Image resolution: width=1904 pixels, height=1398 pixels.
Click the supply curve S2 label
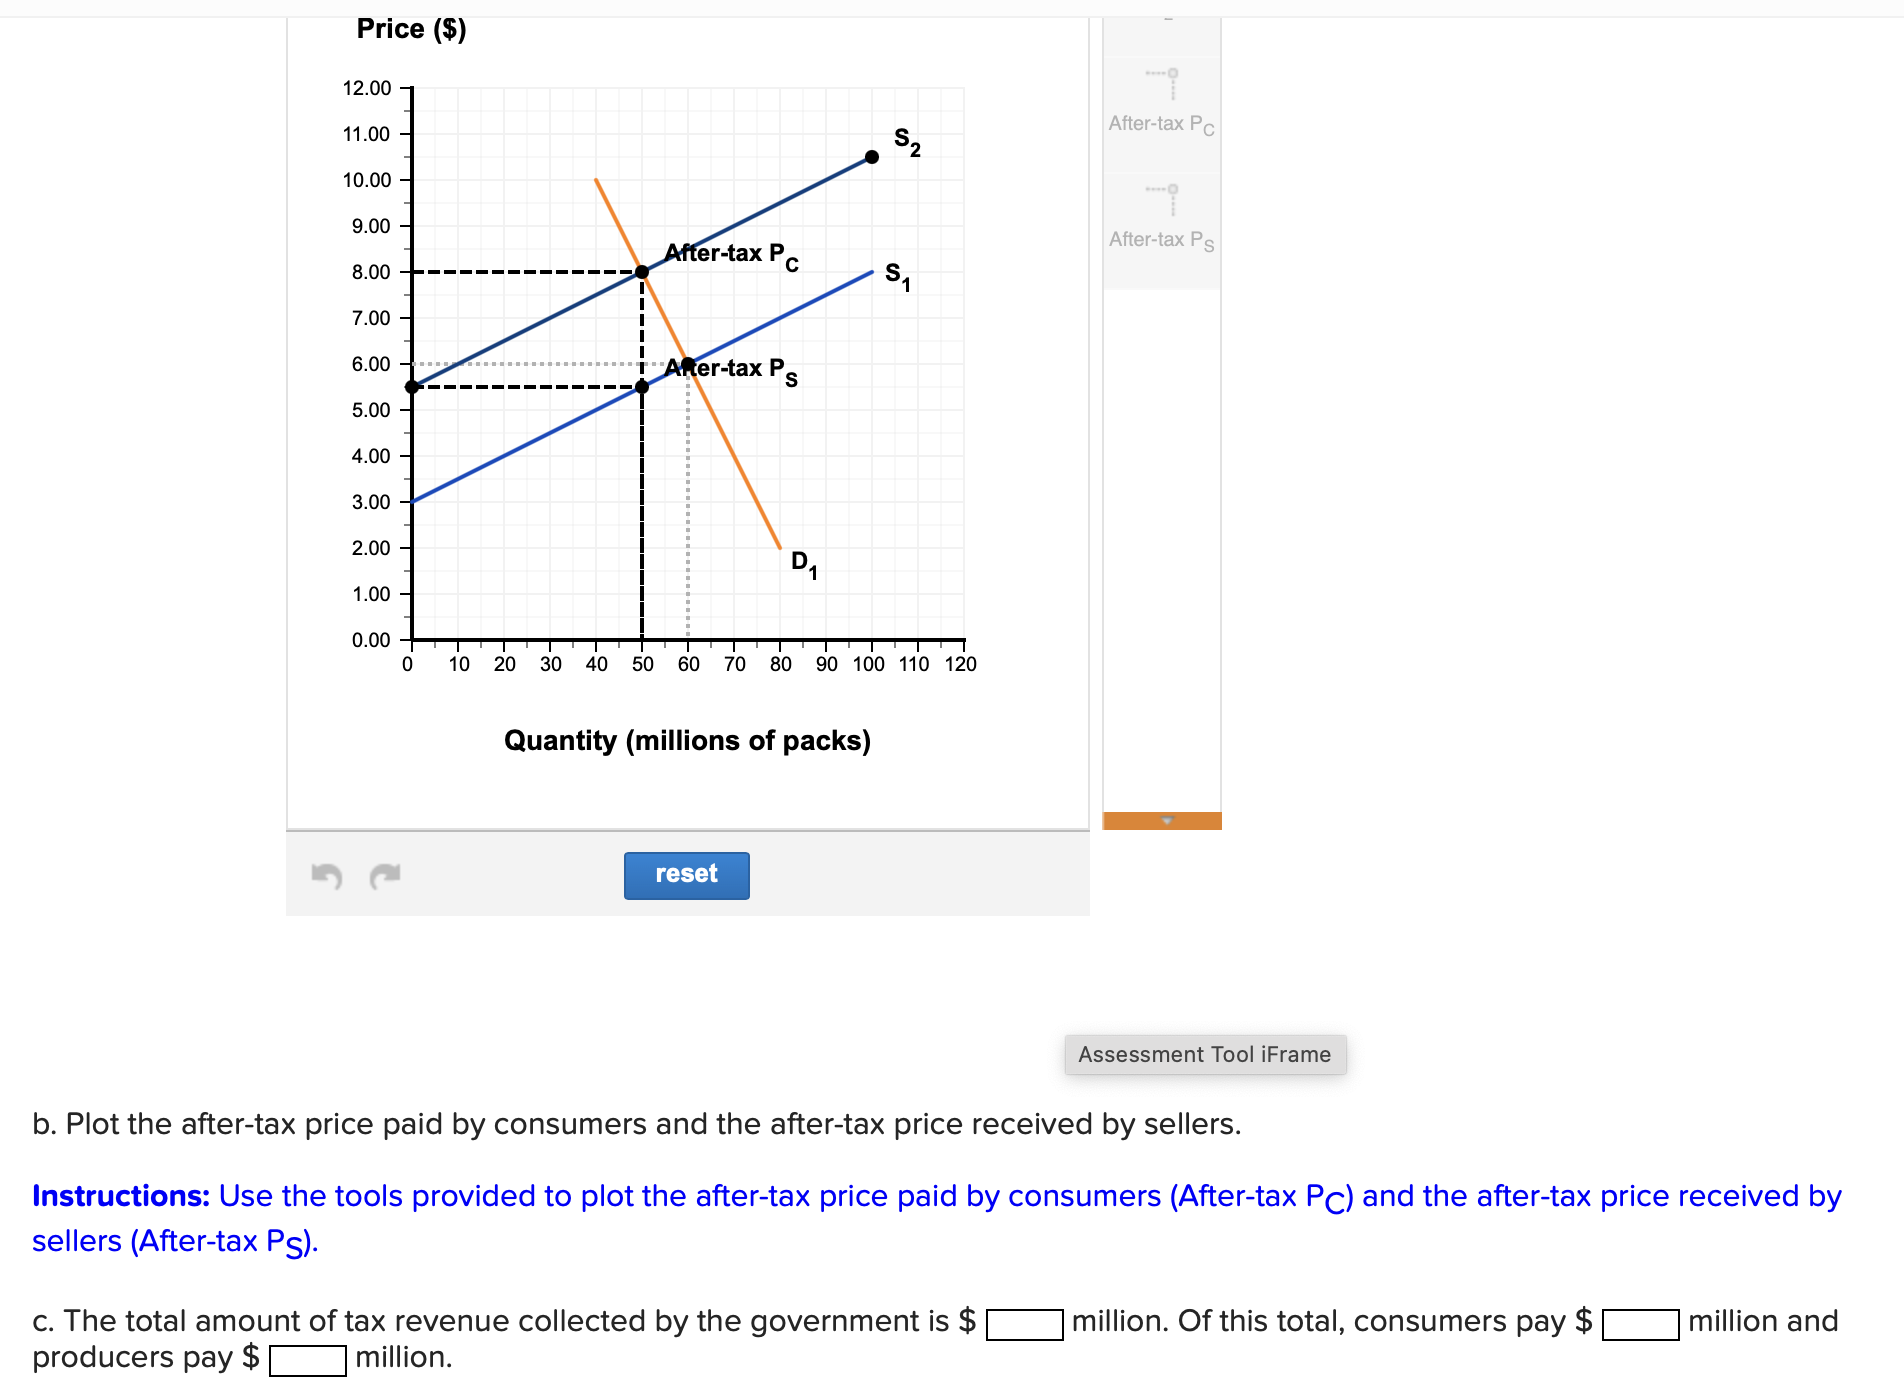click(x=905, y=143)
